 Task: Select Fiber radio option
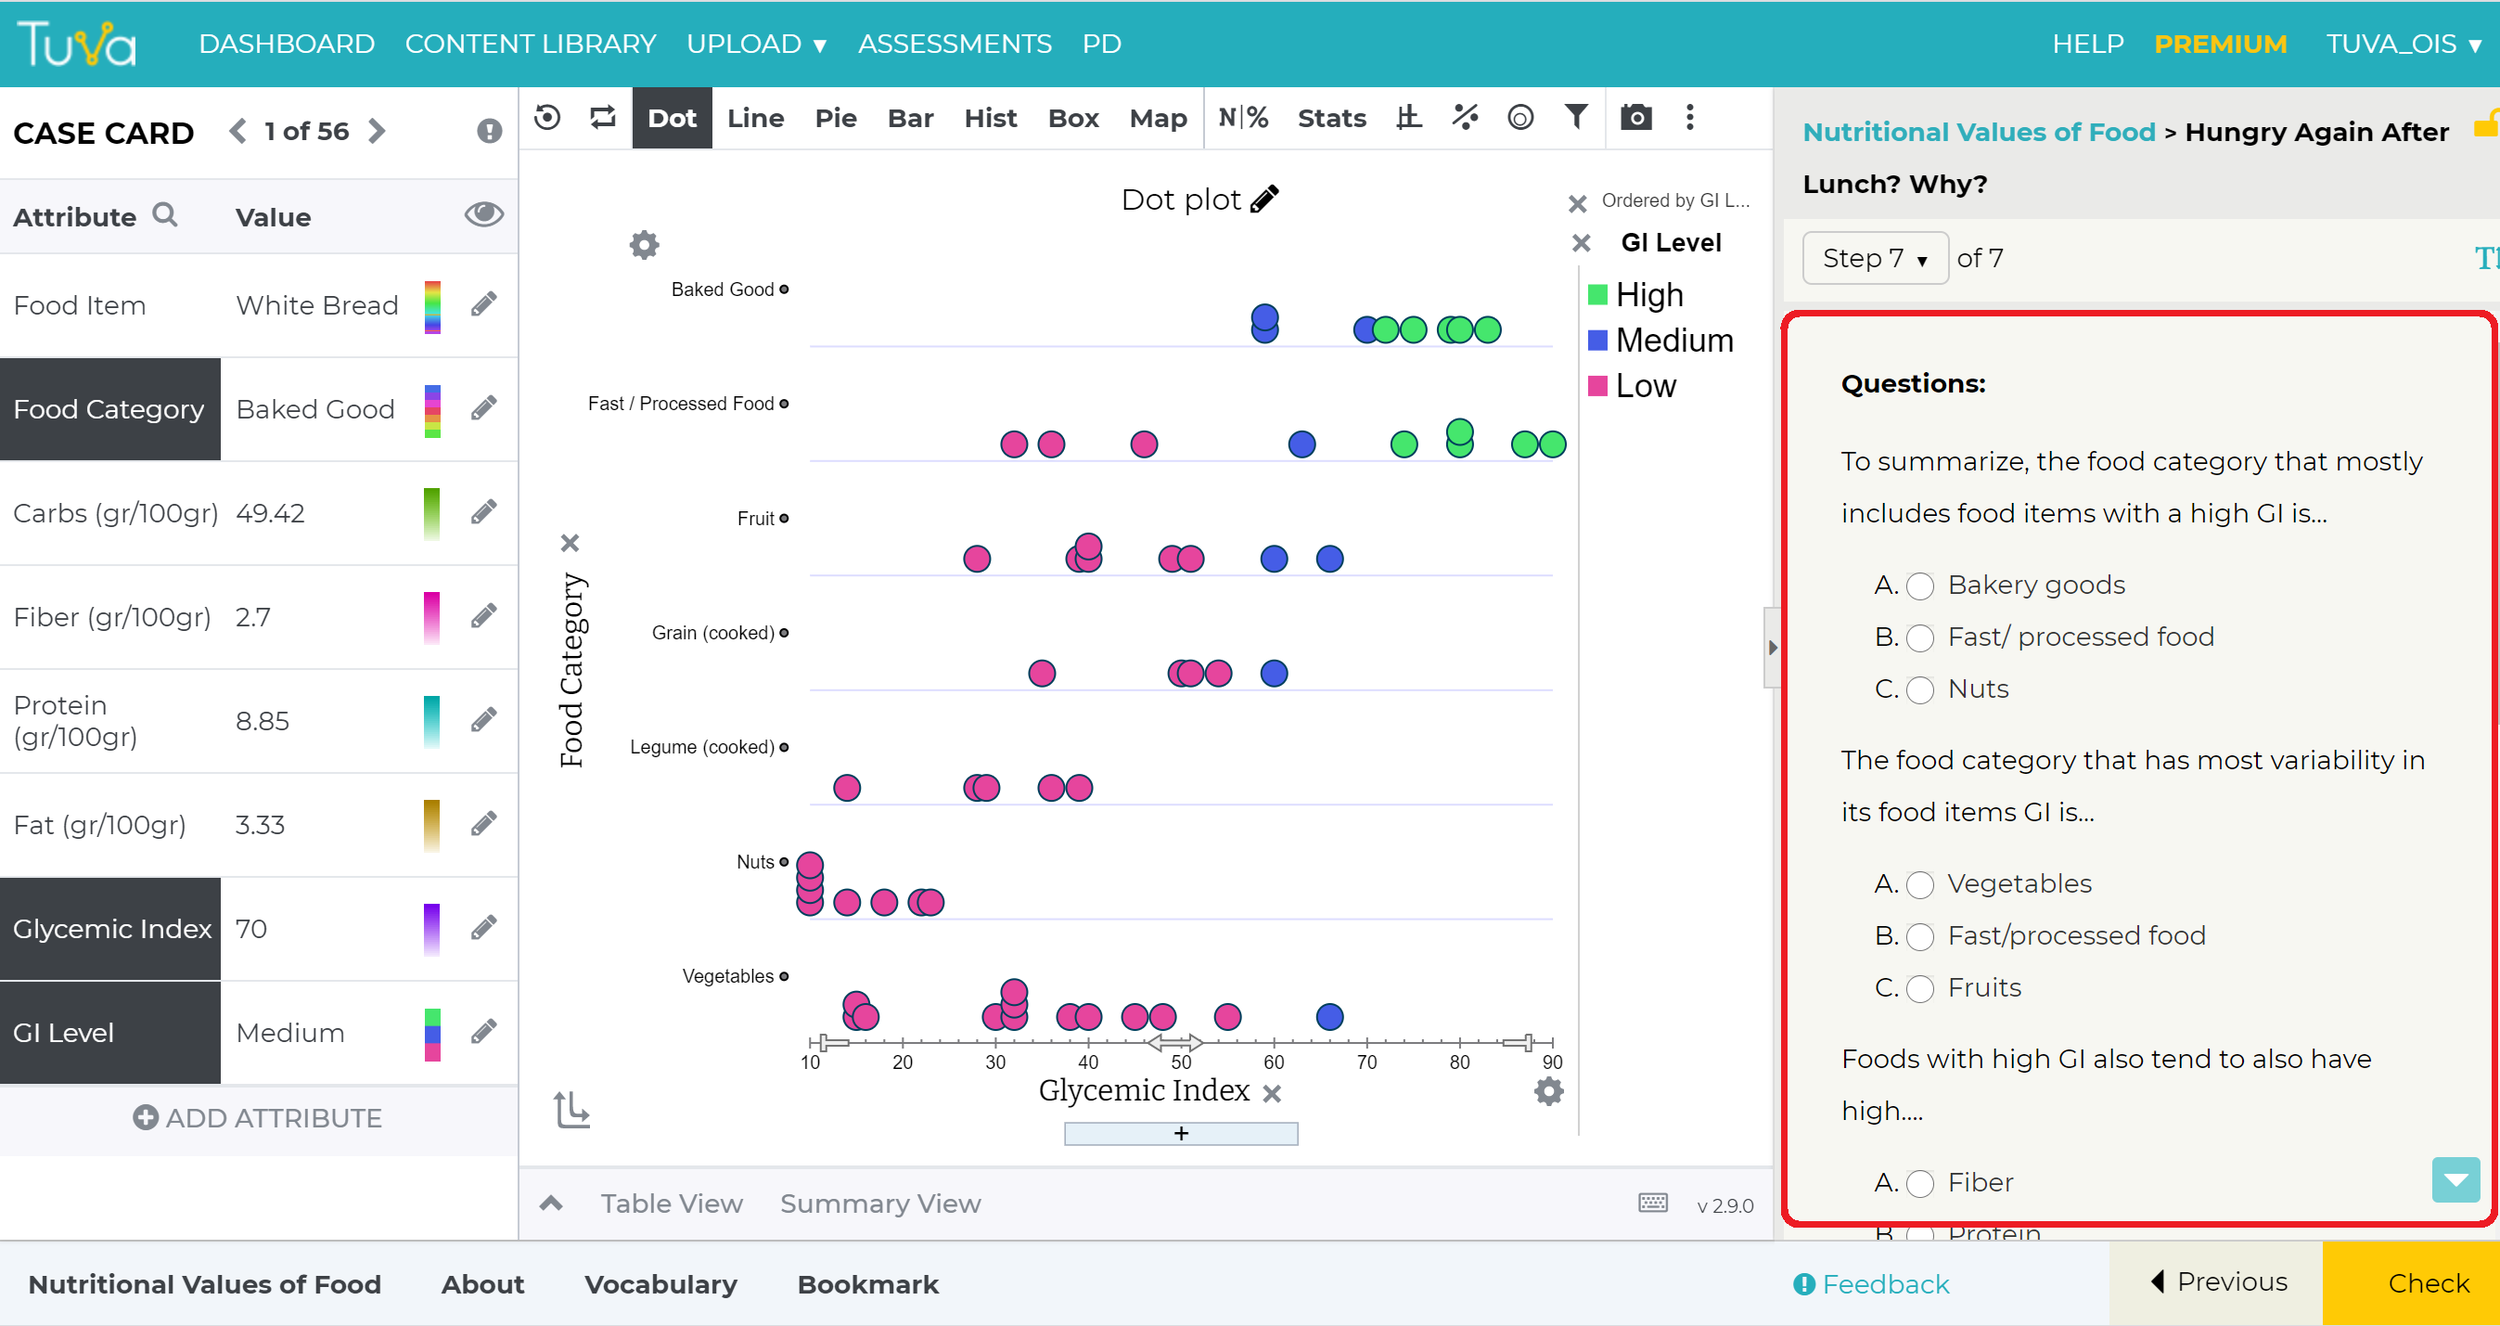(x=1920, y=1184)
